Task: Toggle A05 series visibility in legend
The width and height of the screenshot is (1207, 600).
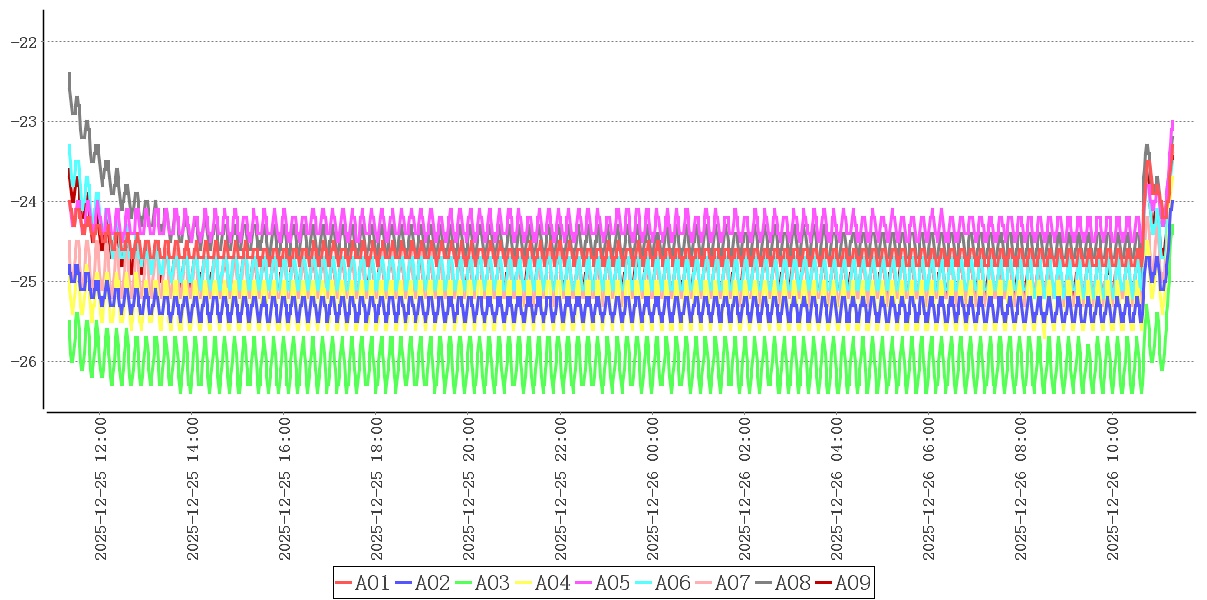Action: [612, 583]
